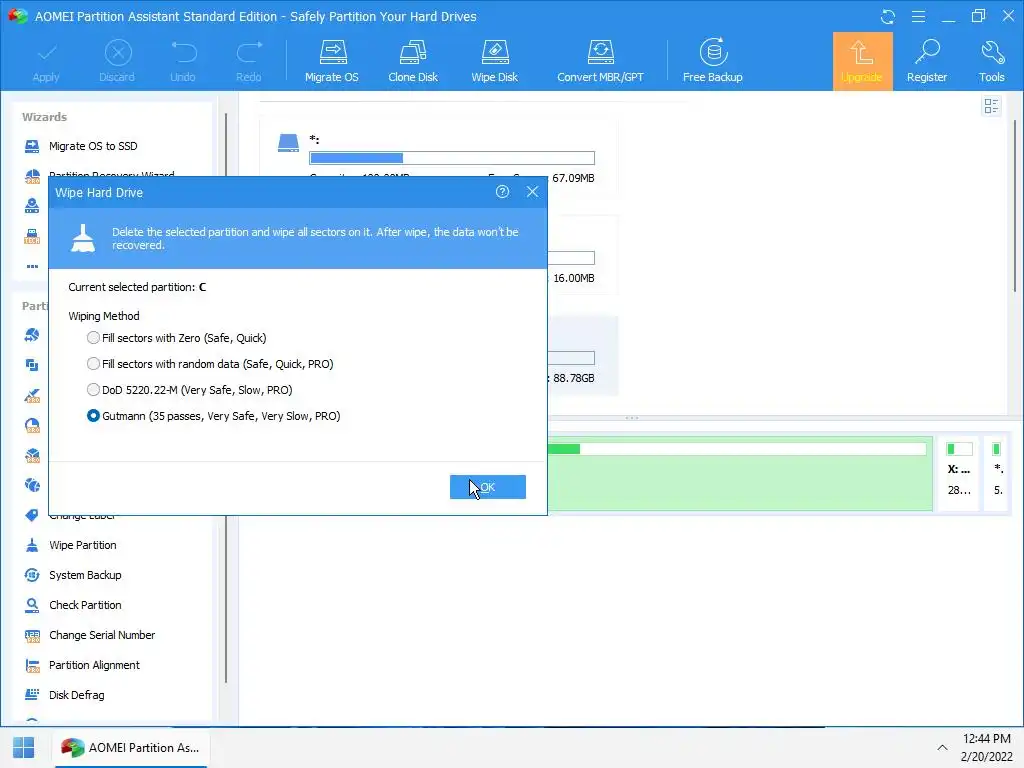The height and width of the screenshot is (768, 1024).
Task: Click the orange Upgrade button
Action: [862, 61]
